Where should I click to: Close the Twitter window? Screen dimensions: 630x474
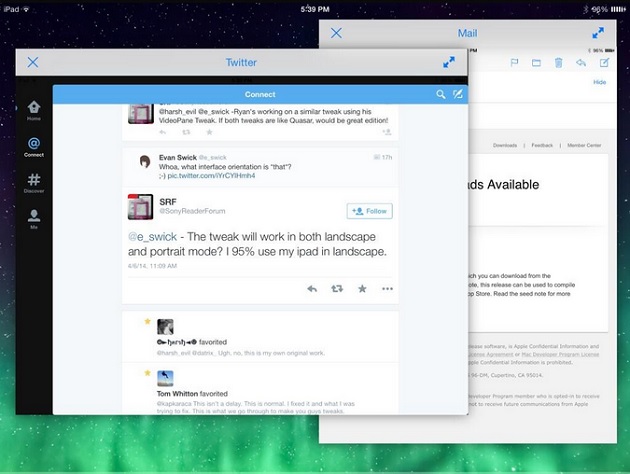click(x=33, y=62)
